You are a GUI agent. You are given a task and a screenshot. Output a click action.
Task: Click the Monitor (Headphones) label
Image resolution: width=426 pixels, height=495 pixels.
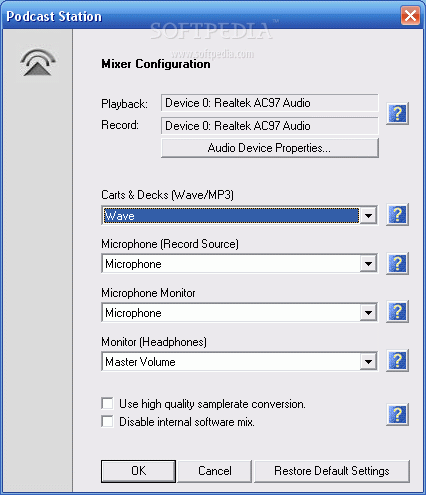coord(154,342)
